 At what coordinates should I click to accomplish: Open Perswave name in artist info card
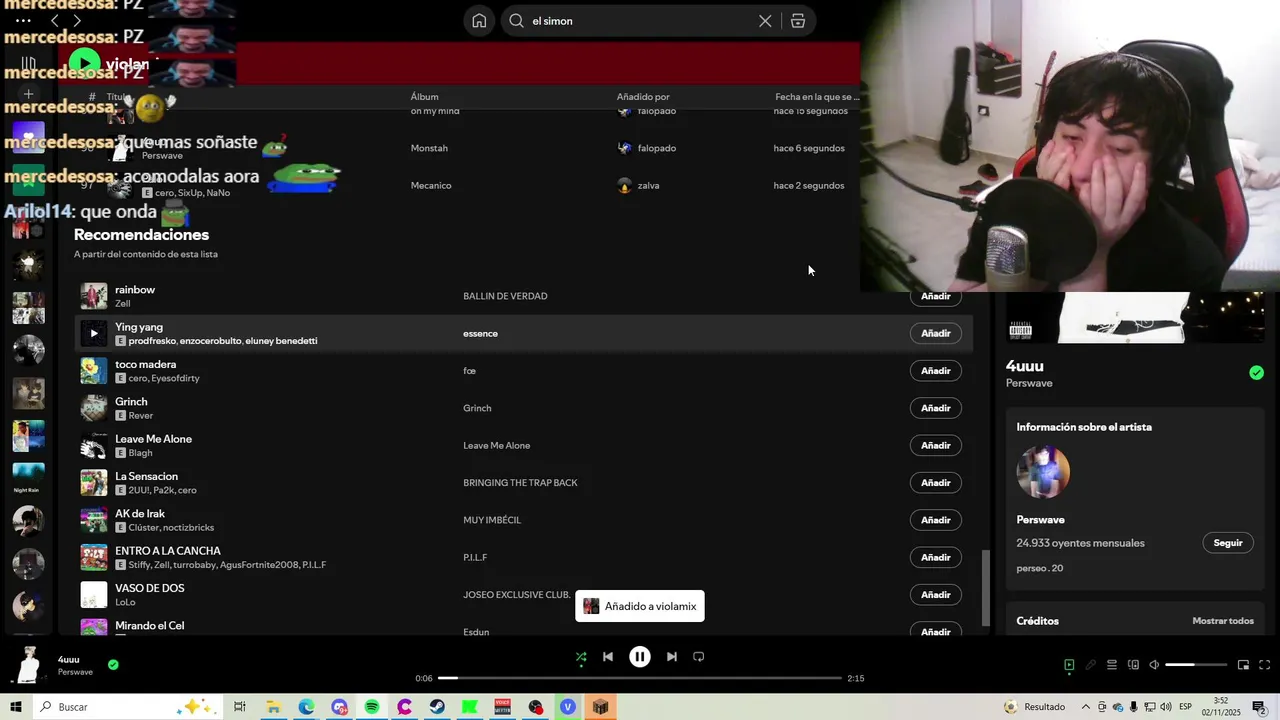click(x=1040, y=520)
